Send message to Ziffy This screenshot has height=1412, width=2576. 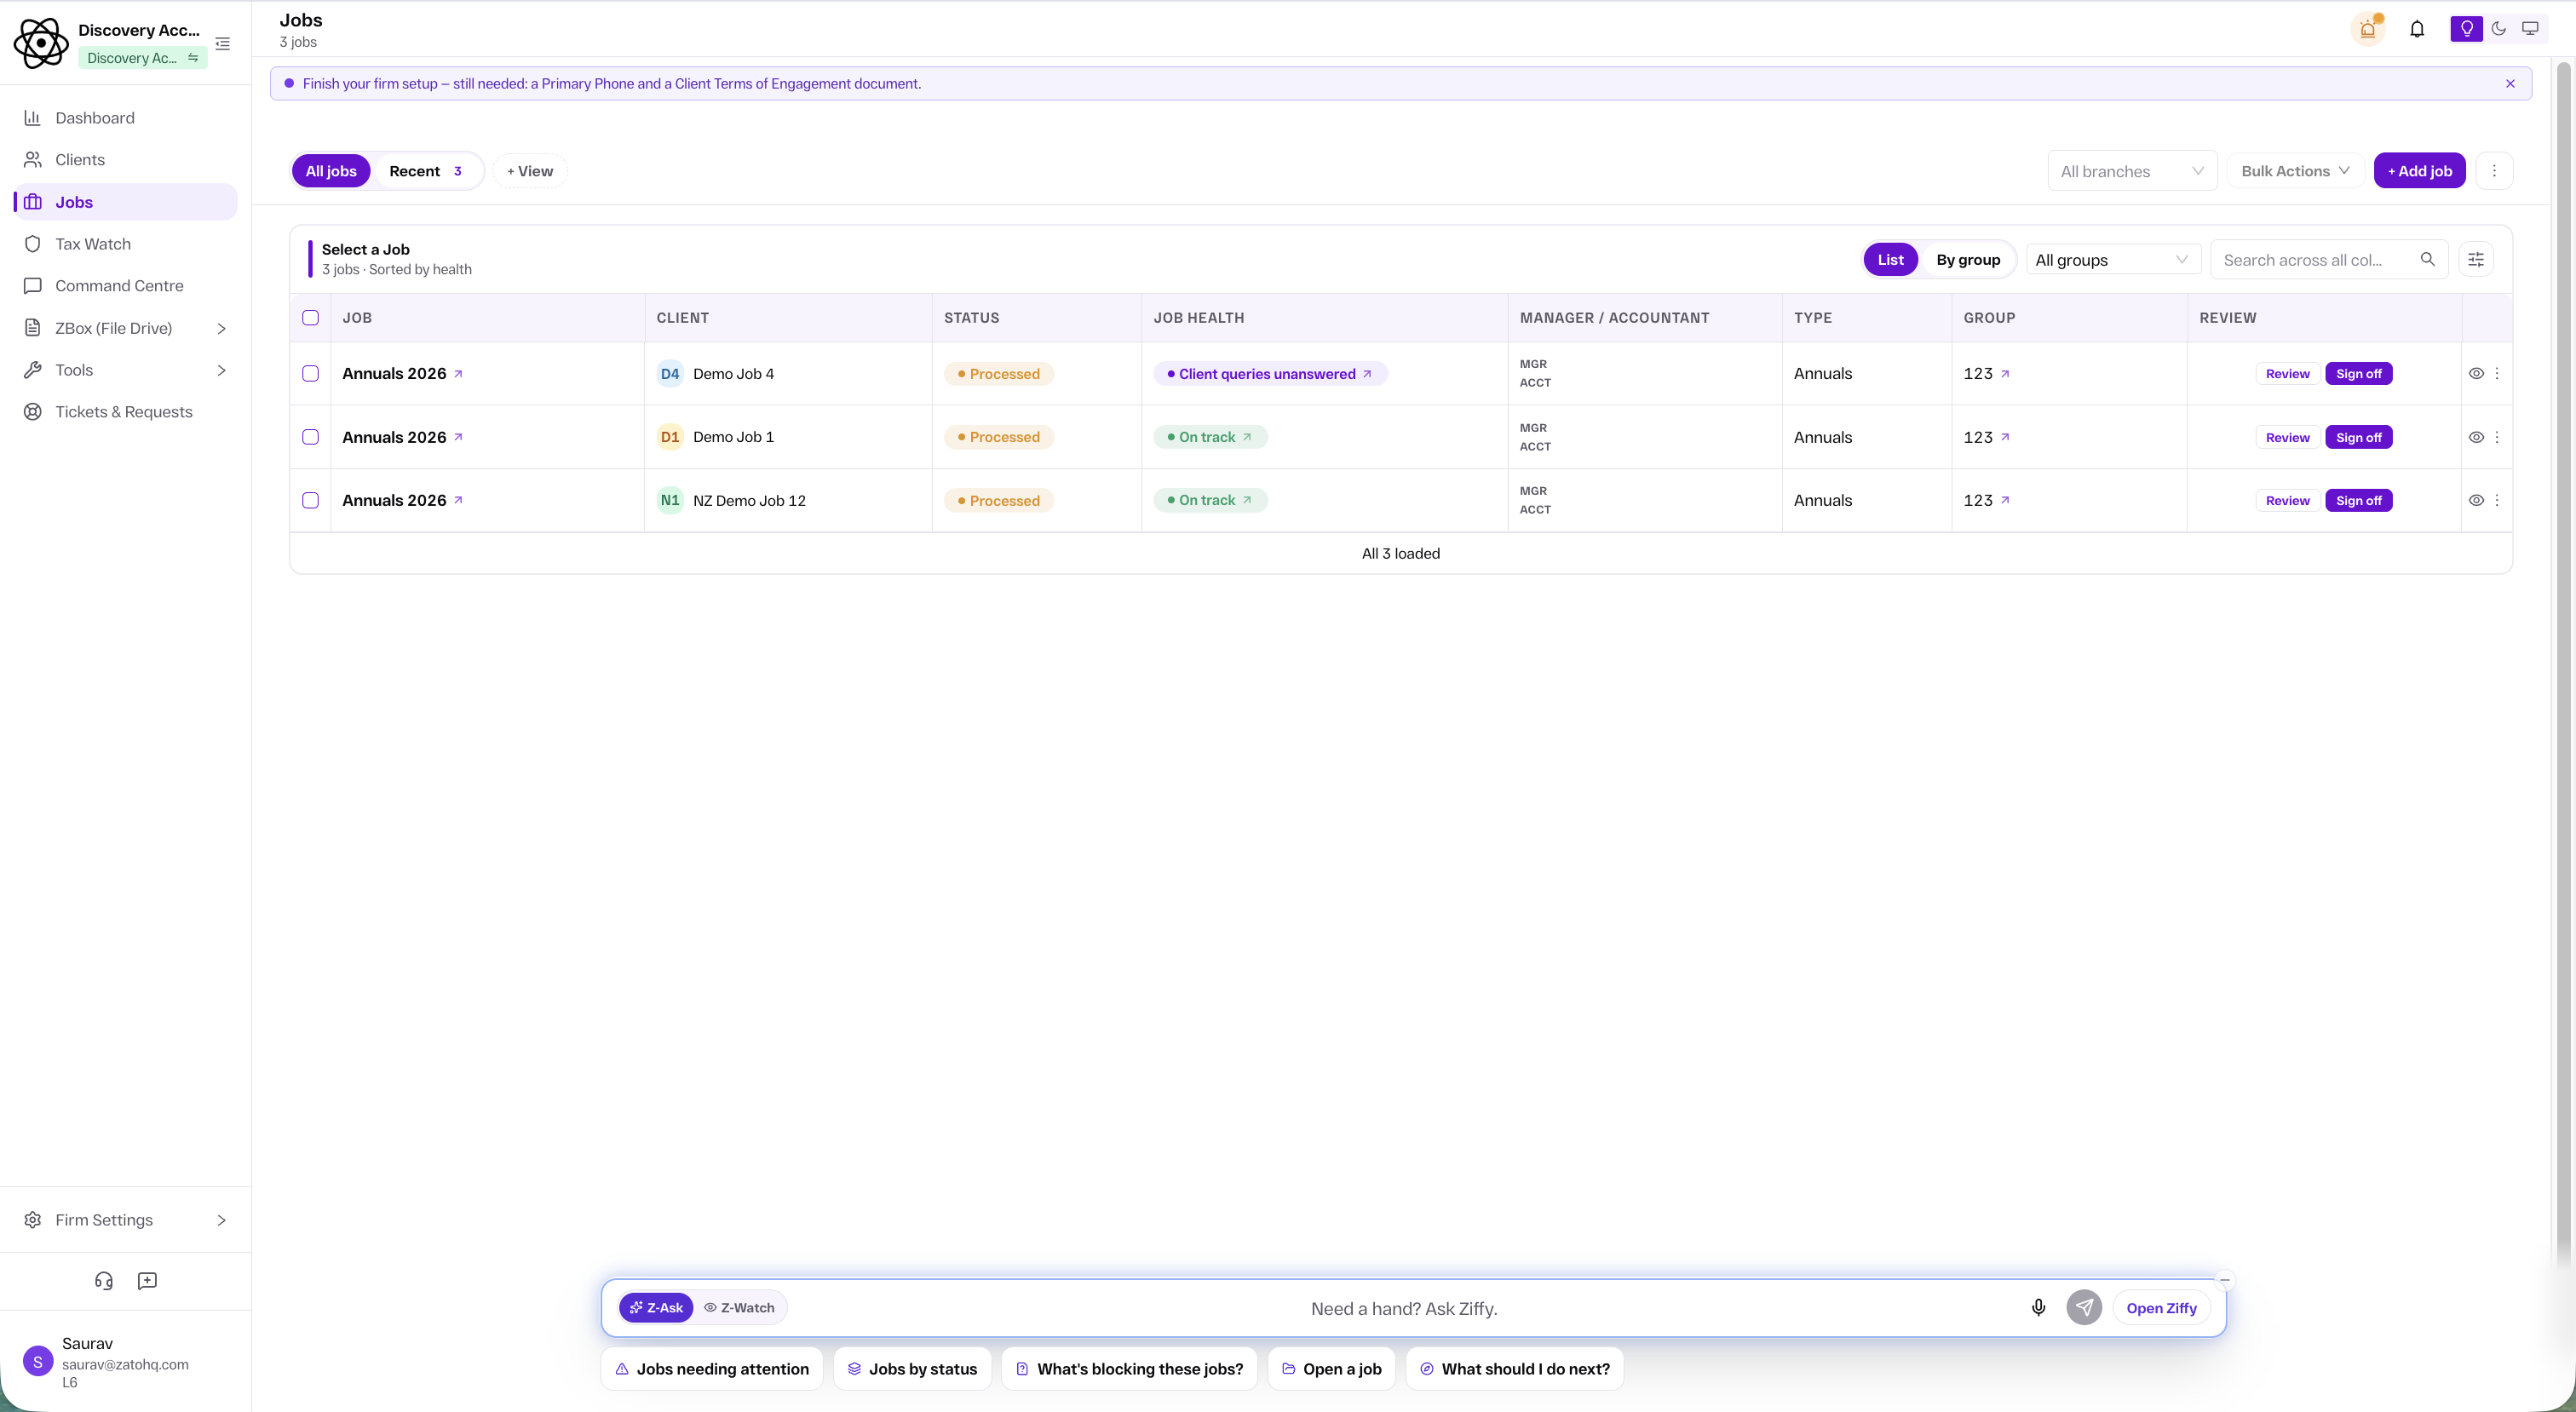coord(2084,1308)
